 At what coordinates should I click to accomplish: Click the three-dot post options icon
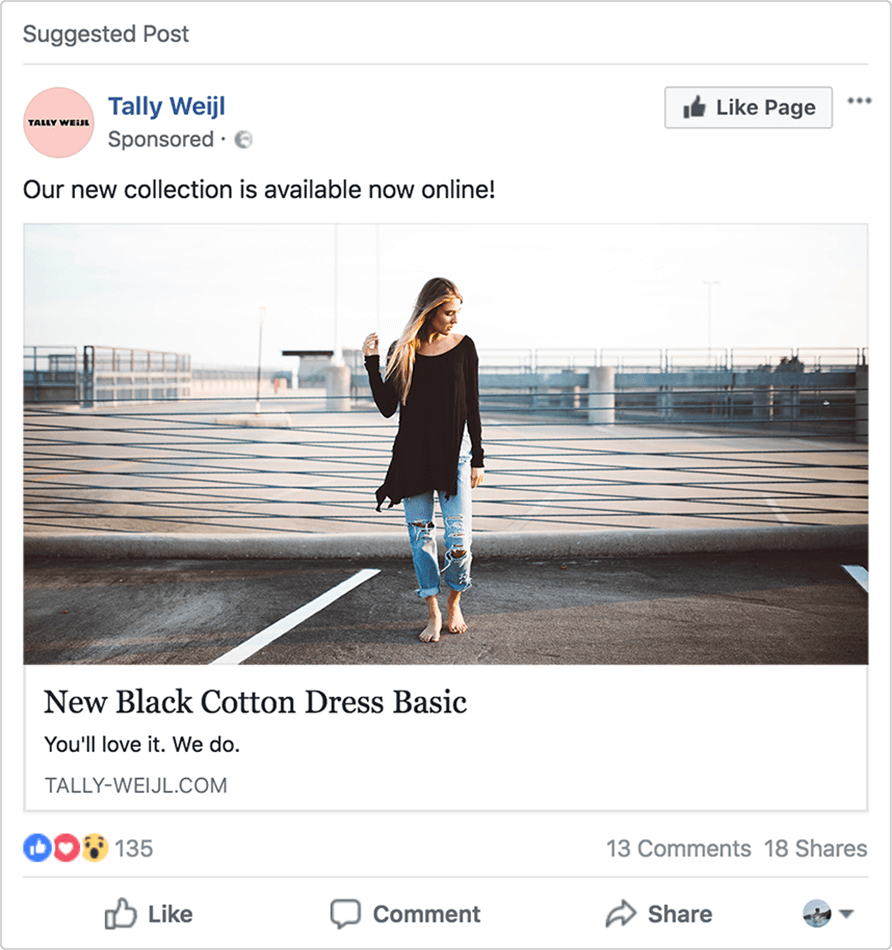(859, 101)
